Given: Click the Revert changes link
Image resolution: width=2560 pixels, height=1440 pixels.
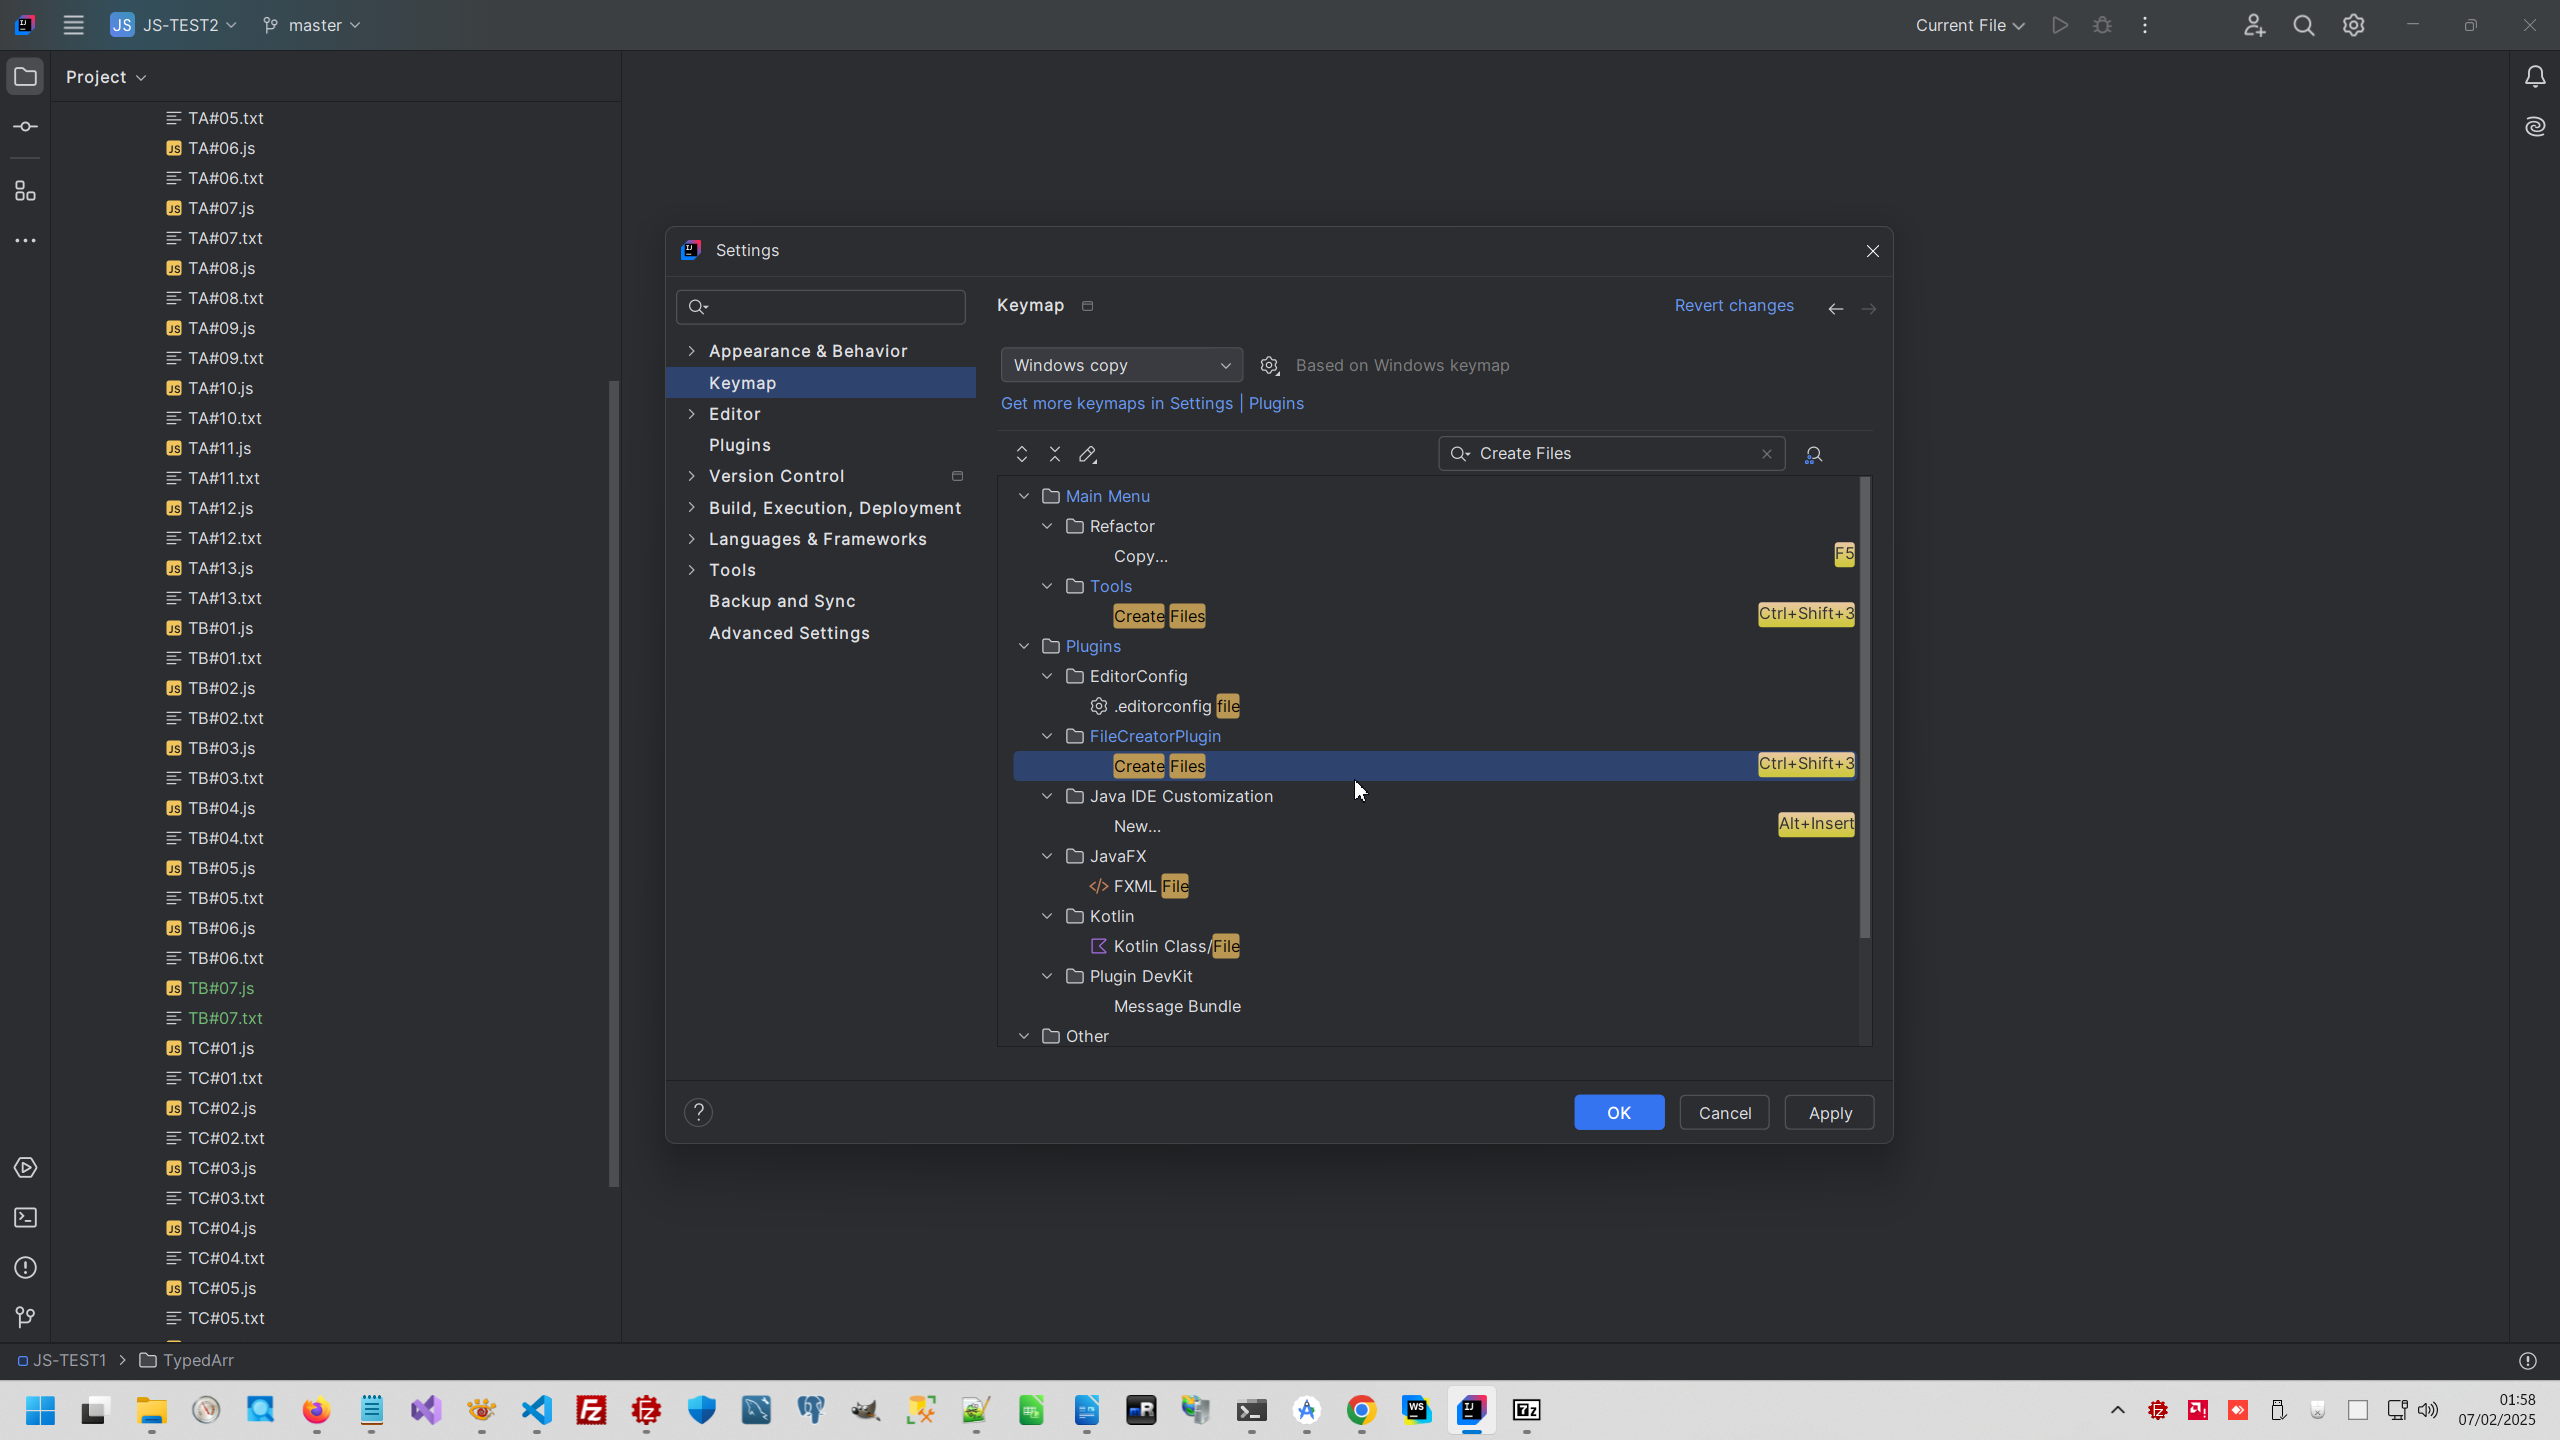Looking at the screenshot, I should 1733,306.
